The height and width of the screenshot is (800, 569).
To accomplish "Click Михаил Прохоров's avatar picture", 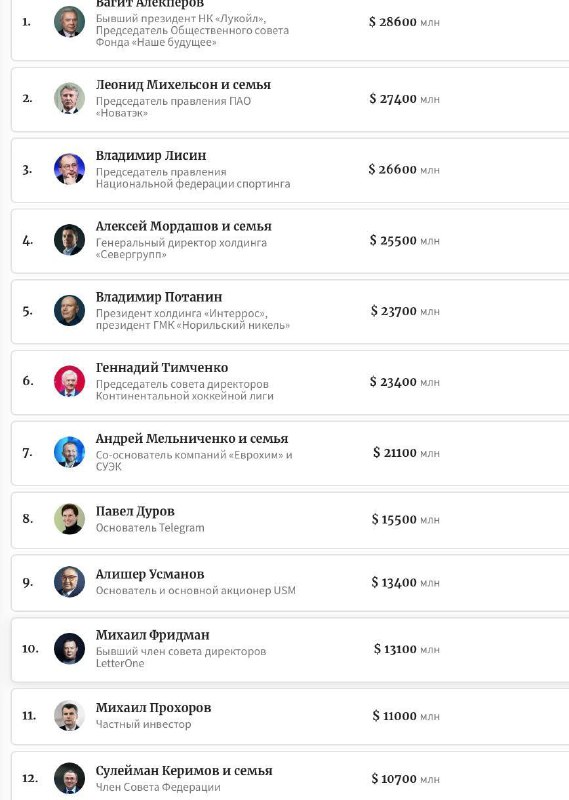I will tap(69, 715).
